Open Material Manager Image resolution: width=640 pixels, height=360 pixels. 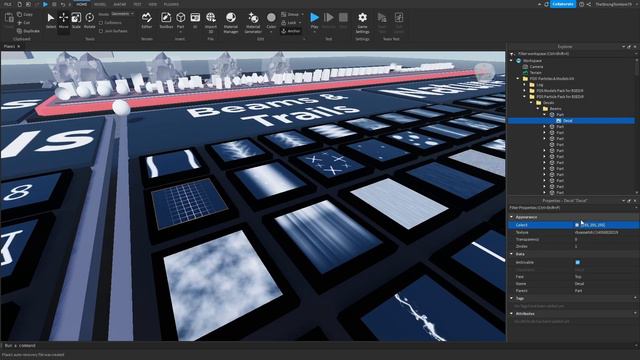pyautogui.click(x=231, y=22)
